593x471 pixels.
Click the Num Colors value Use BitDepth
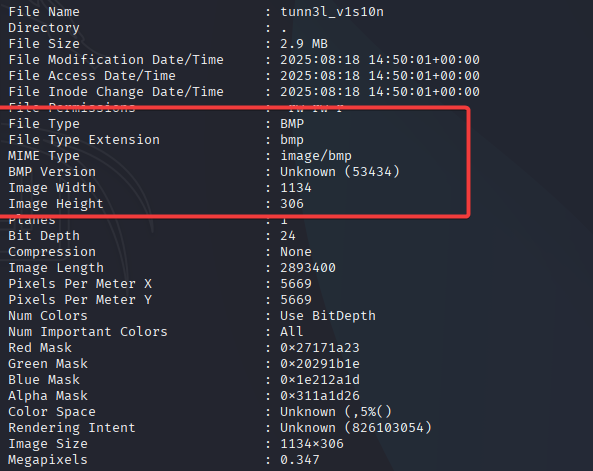[x=328, y=316]
